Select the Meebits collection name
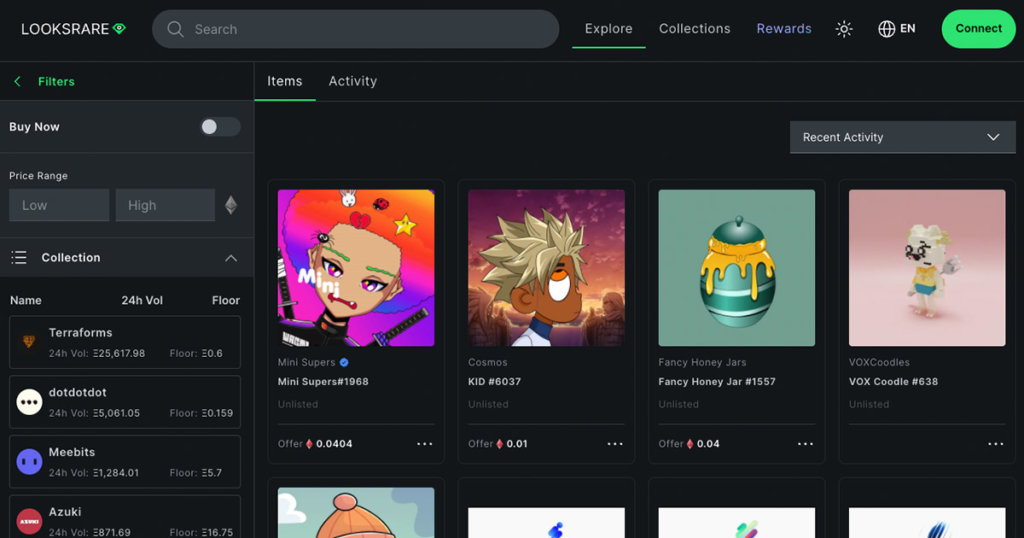The height and width of the screenshot is (538, 1024). [72, 452]
